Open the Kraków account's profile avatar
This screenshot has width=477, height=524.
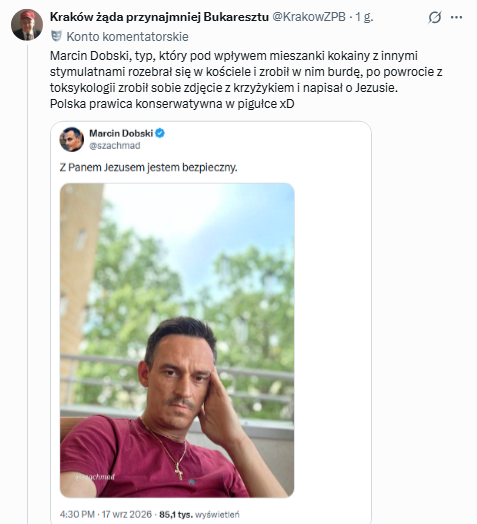tap(27, 24)
